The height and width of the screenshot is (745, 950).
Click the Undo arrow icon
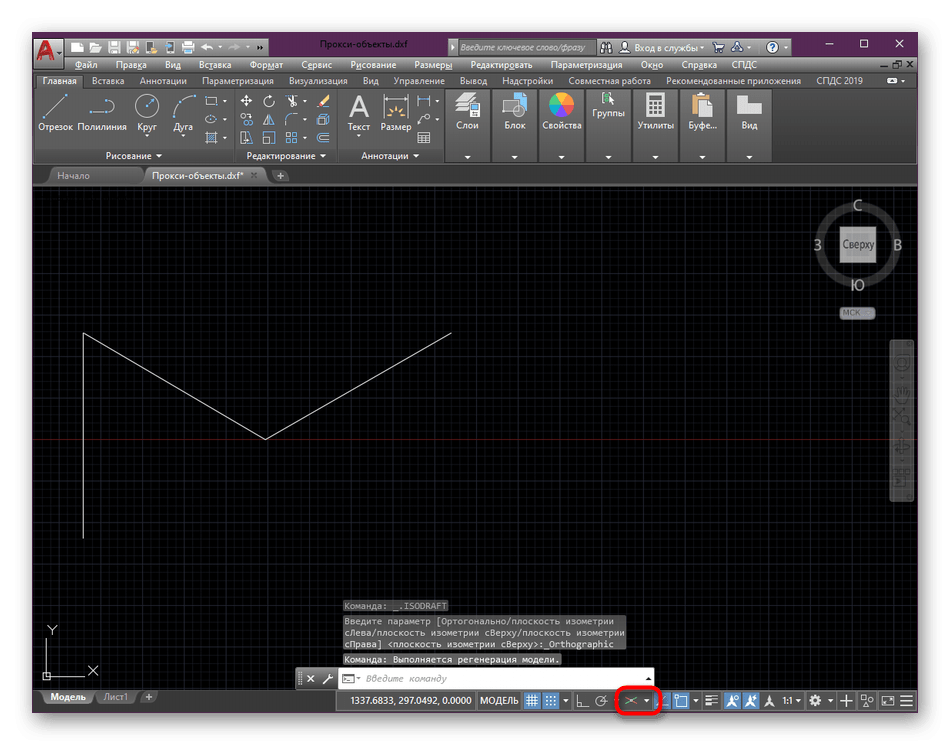coord(207,47)
